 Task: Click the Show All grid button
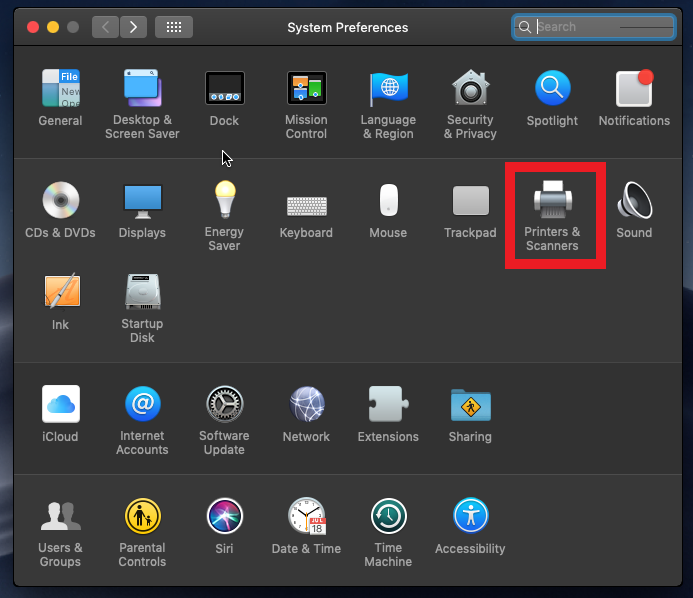point(173,27)
